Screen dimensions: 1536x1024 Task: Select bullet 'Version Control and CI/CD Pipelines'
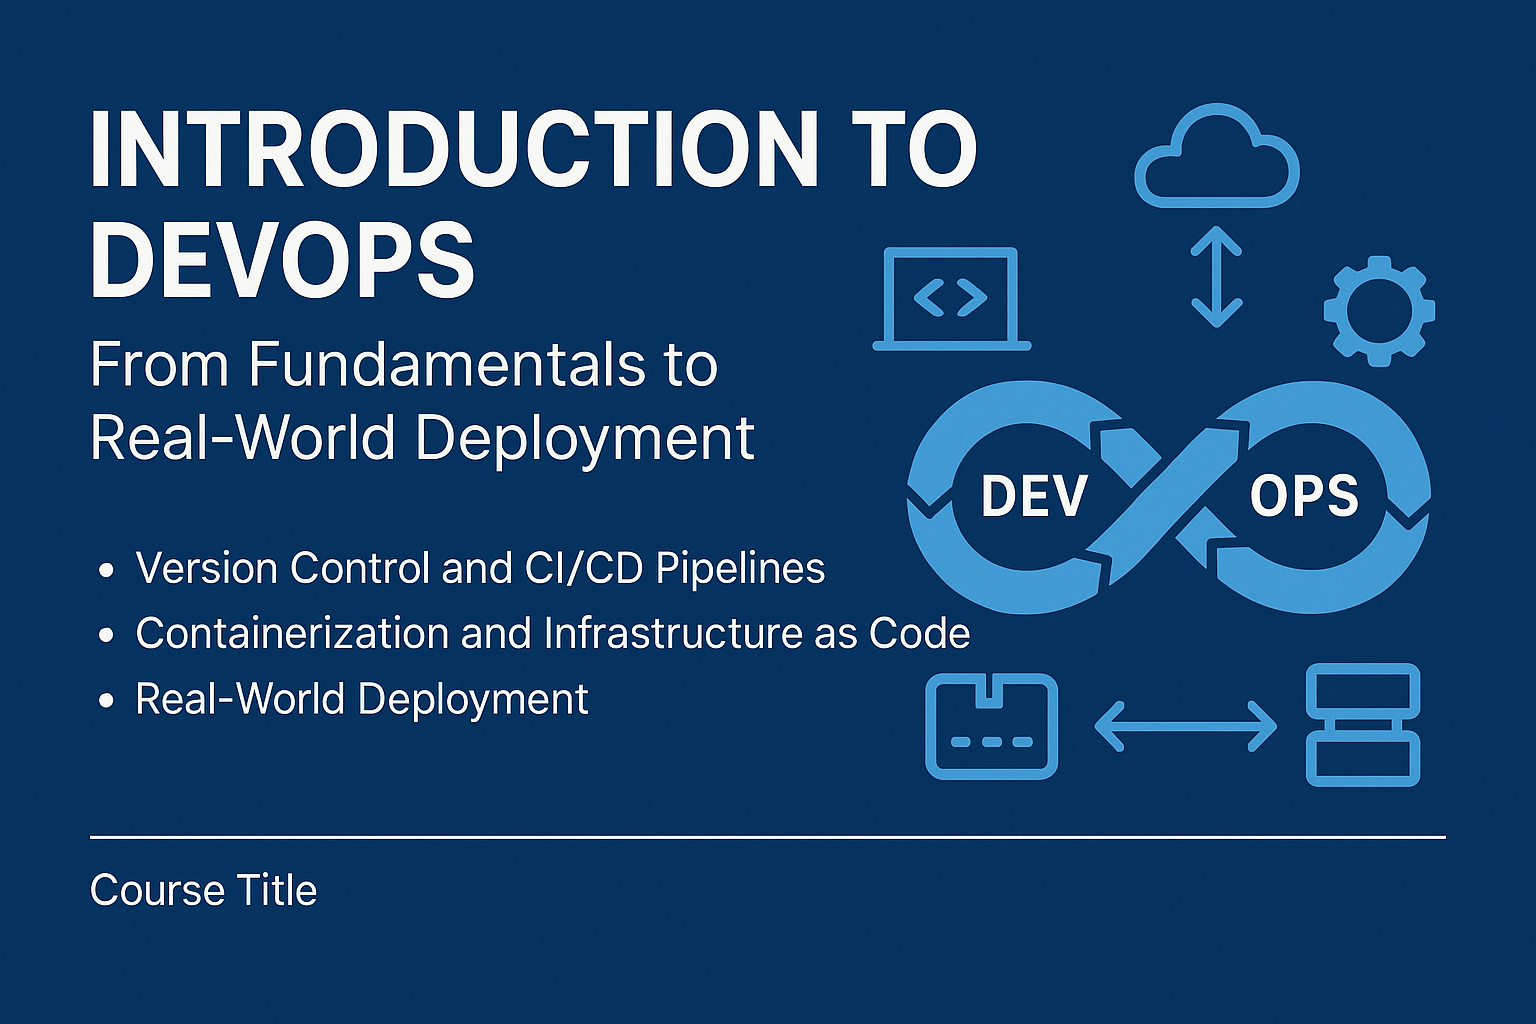480,568
